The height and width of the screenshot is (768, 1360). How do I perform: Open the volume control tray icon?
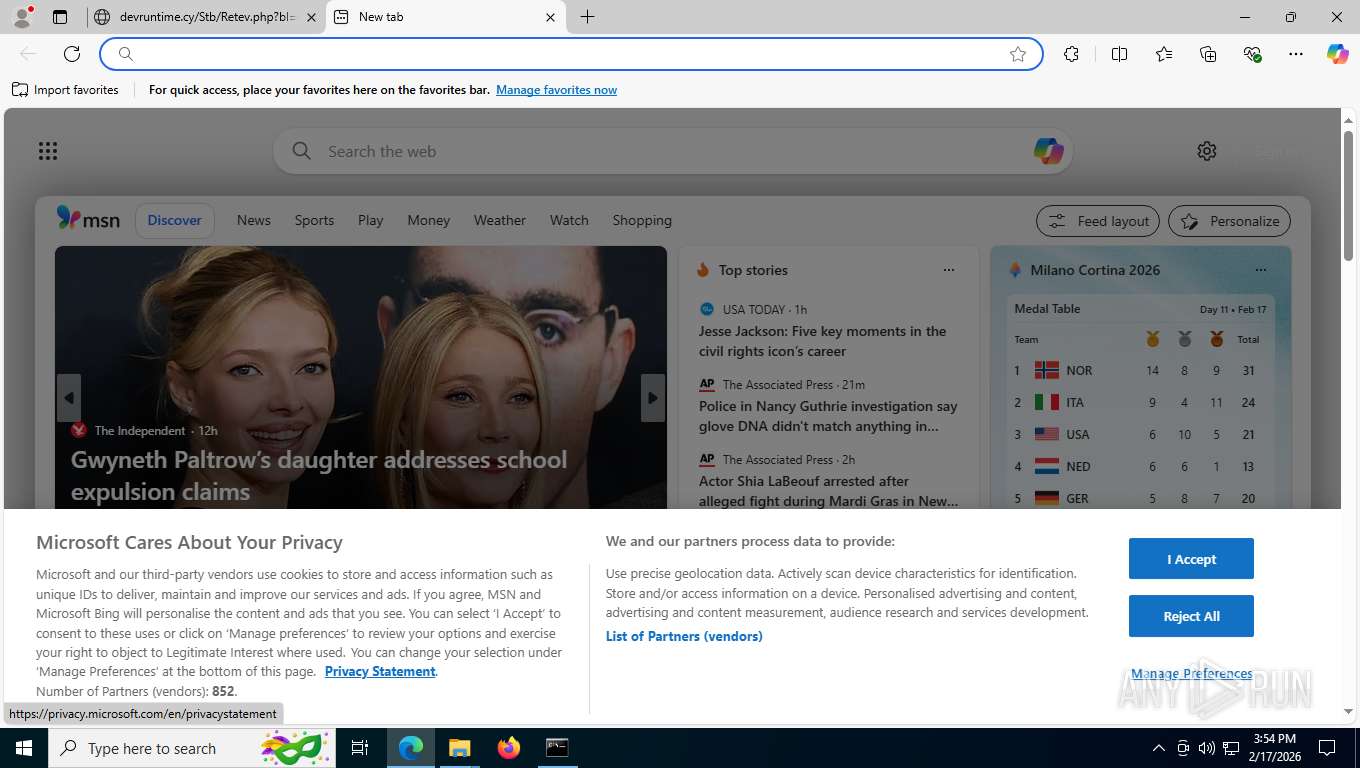pos(1207,747)
